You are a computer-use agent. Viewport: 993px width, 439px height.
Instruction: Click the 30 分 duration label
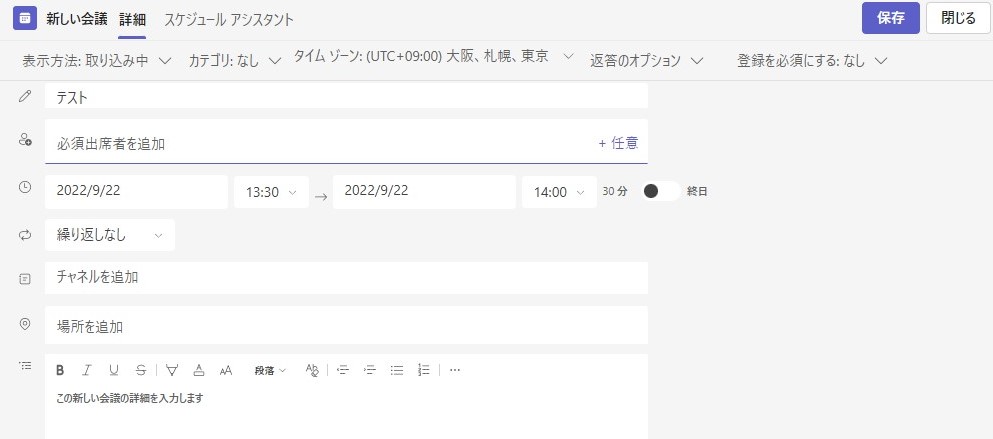pos(615,191)
